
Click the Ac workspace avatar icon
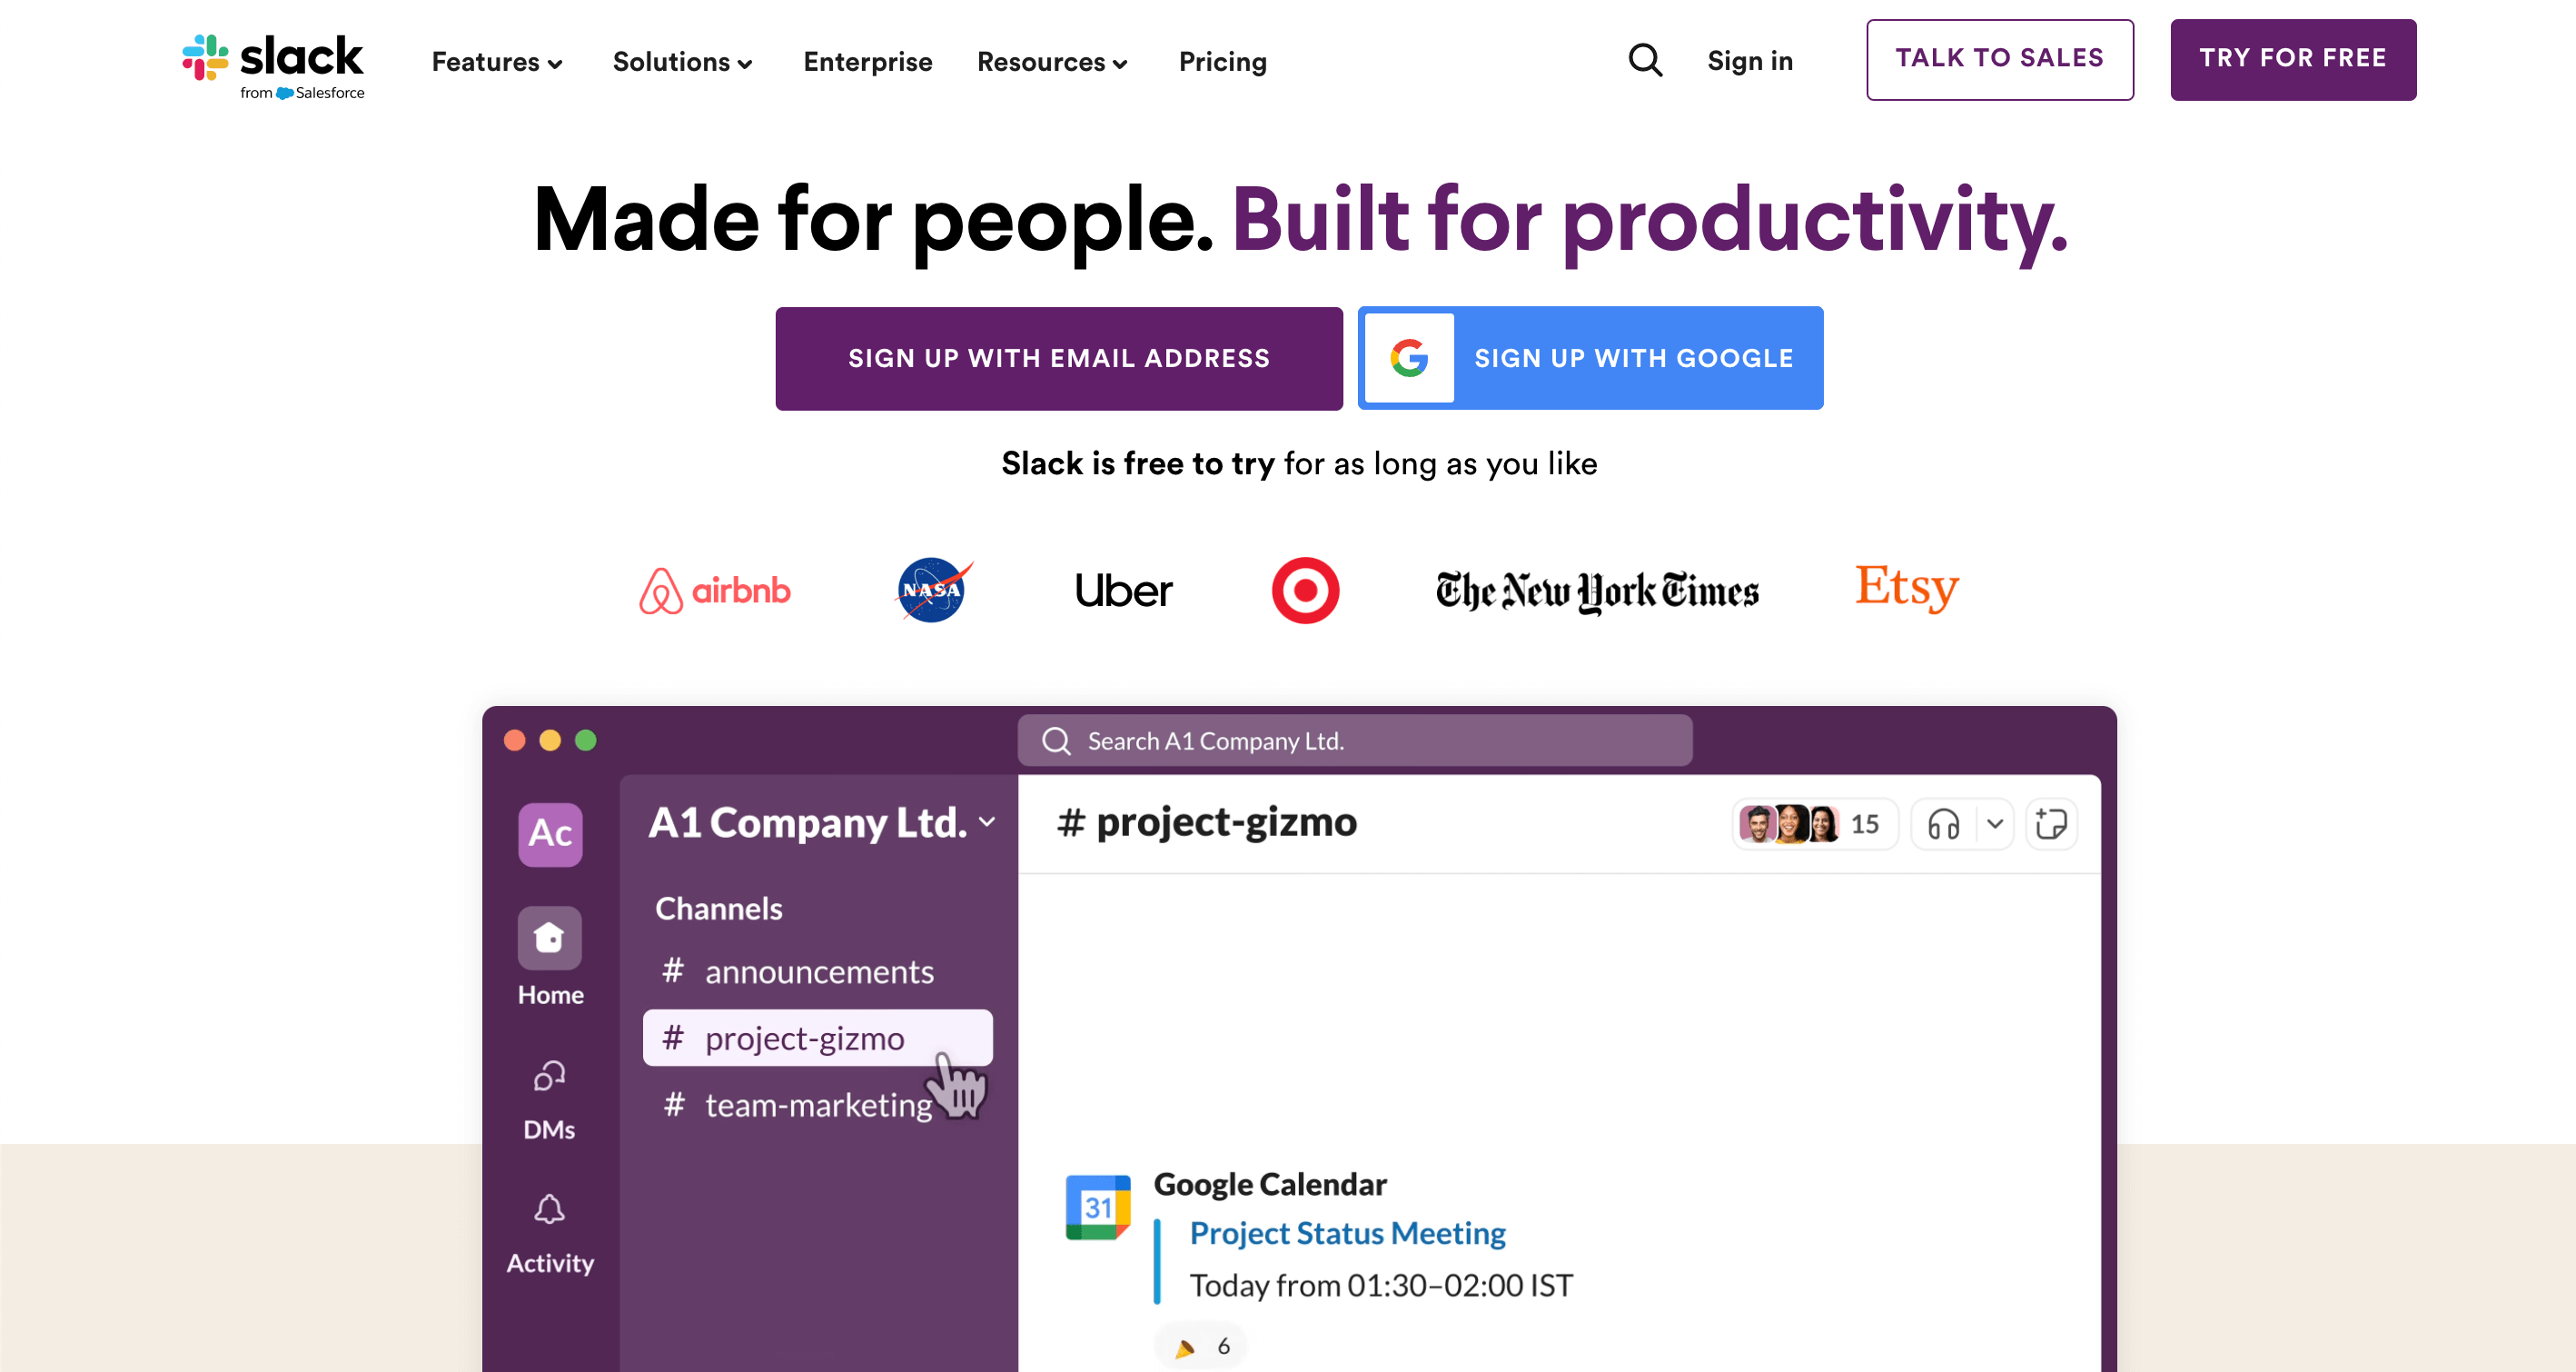point(549,833)
